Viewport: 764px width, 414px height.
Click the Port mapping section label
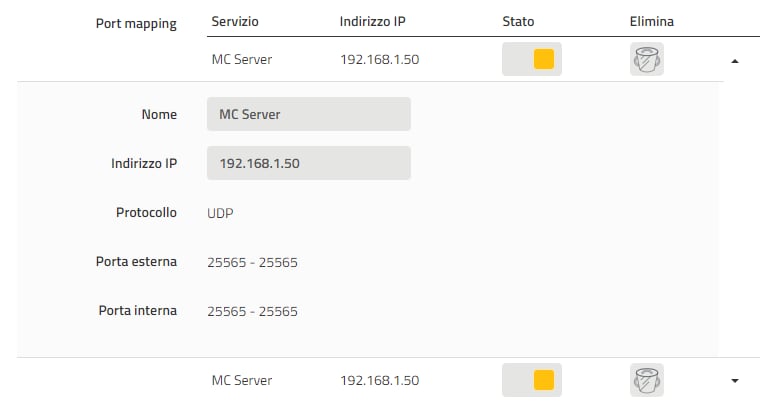coord(136,23)
